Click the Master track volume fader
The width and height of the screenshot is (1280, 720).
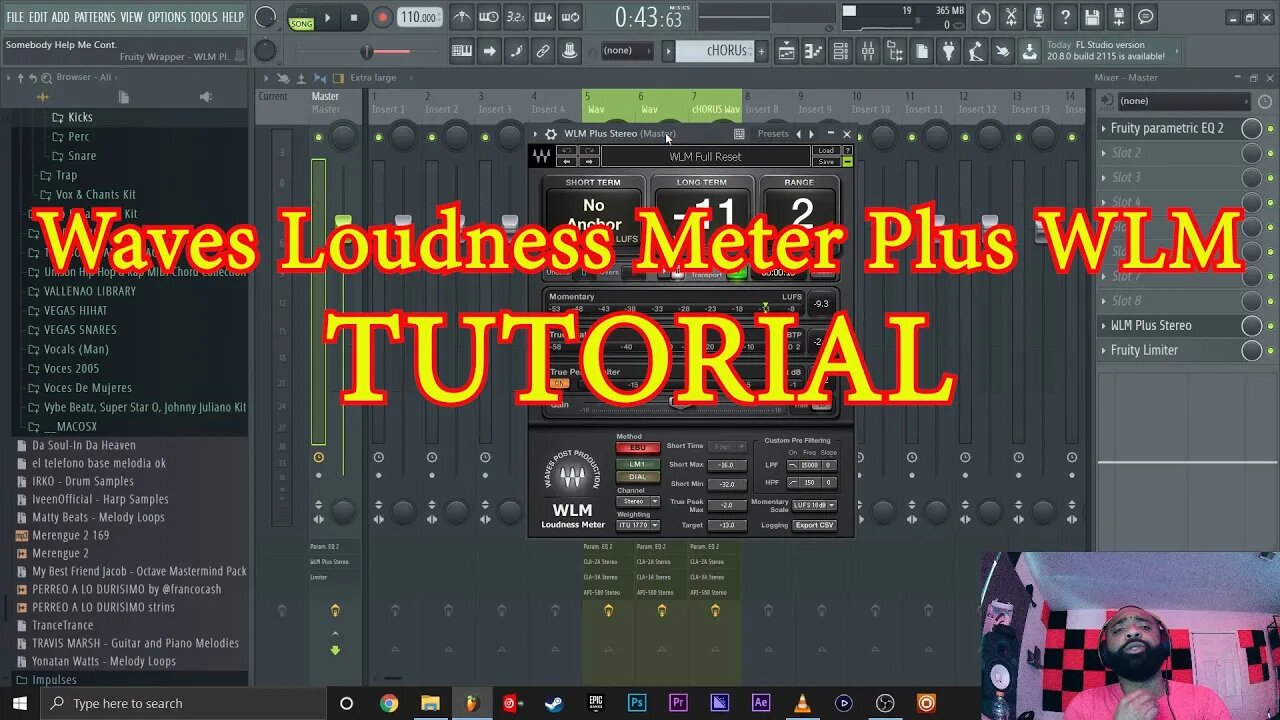click(x=343, y=222)
